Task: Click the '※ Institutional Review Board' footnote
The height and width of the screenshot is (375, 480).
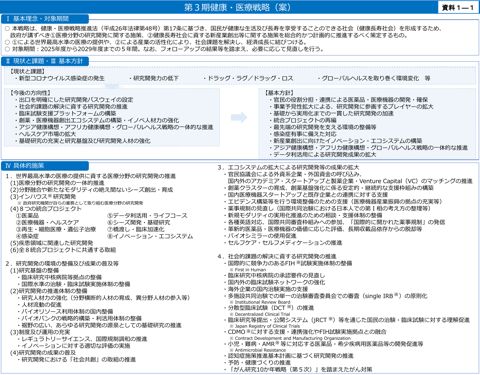Action: (260, 302)
